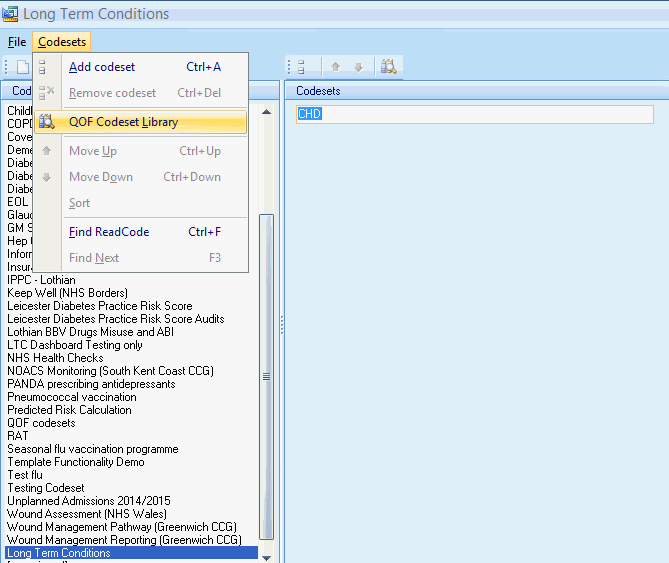Select Seasonal flu vaccination programme item
This screenshot has height=563, width=669.
pyautogui.click(x=92, y=449)
